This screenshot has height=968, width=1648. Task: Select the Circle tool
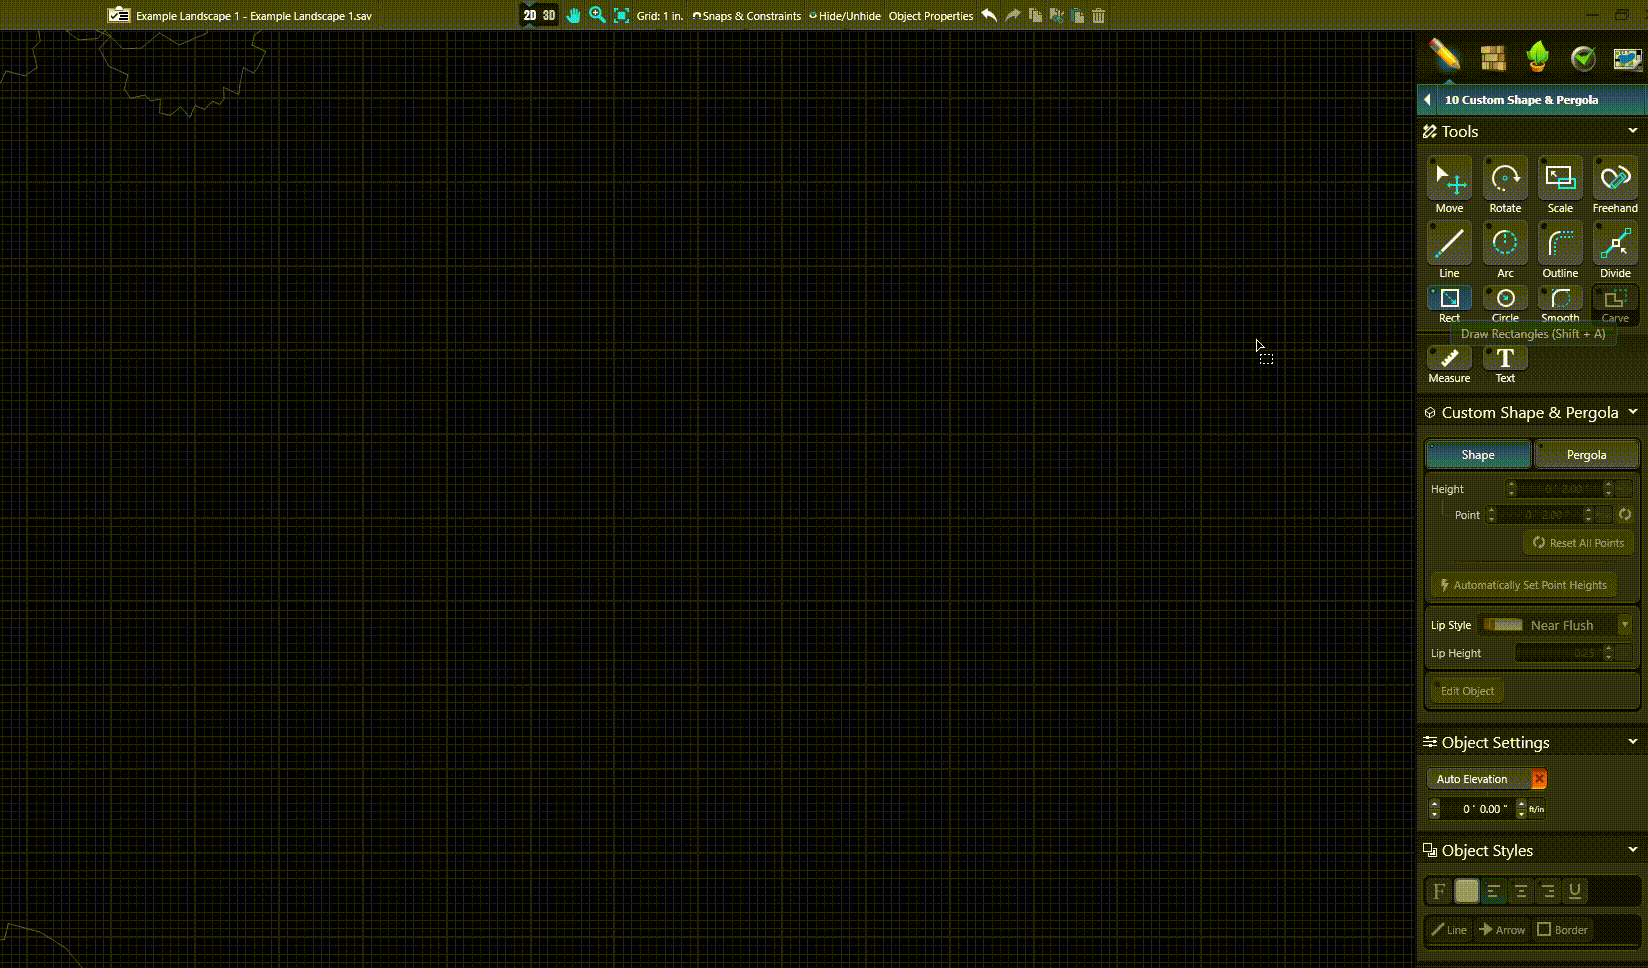(1505, 304)
